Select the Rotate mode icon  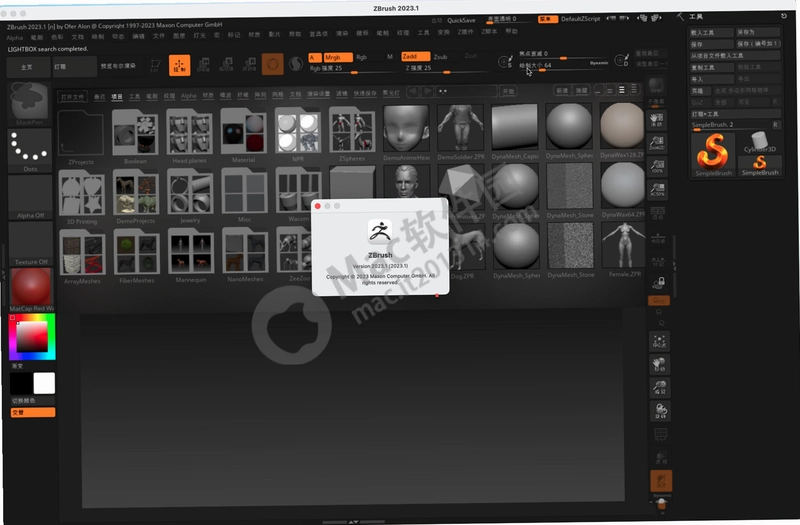click(249, 65)
